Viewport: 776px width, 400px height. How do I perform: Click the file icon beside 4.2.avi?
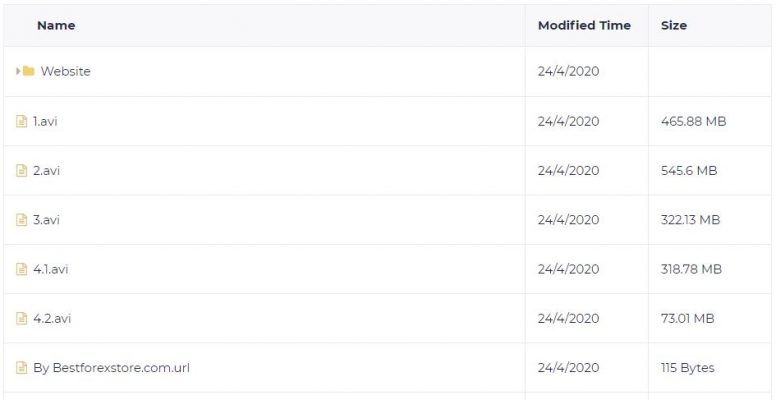point(21,318)
